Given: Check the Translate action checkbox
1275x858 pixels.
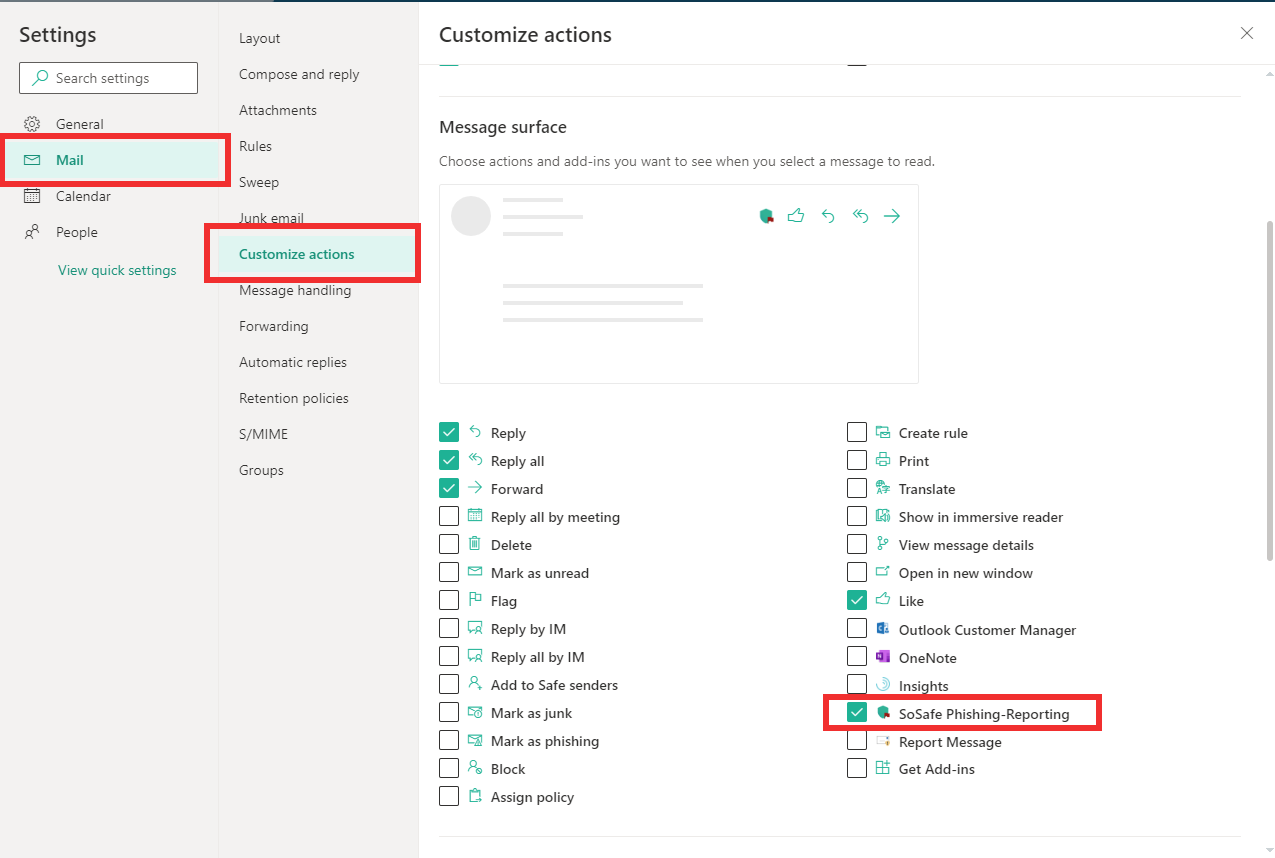Looking at the screenshot, I should pyautogui.click(x=857, y=488).
